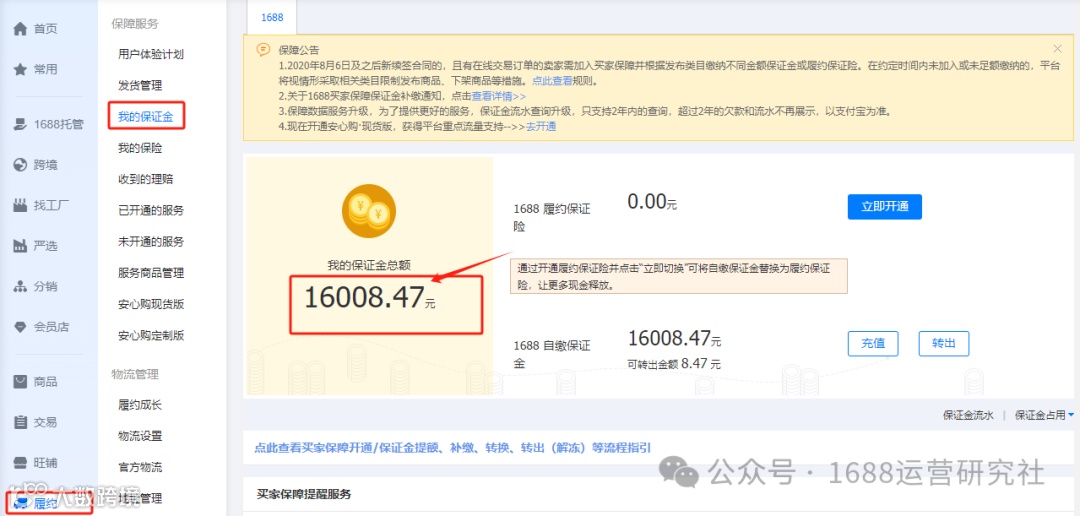
Task: Click the 16008.47元 total amount
Action: (x=370, y=298)
